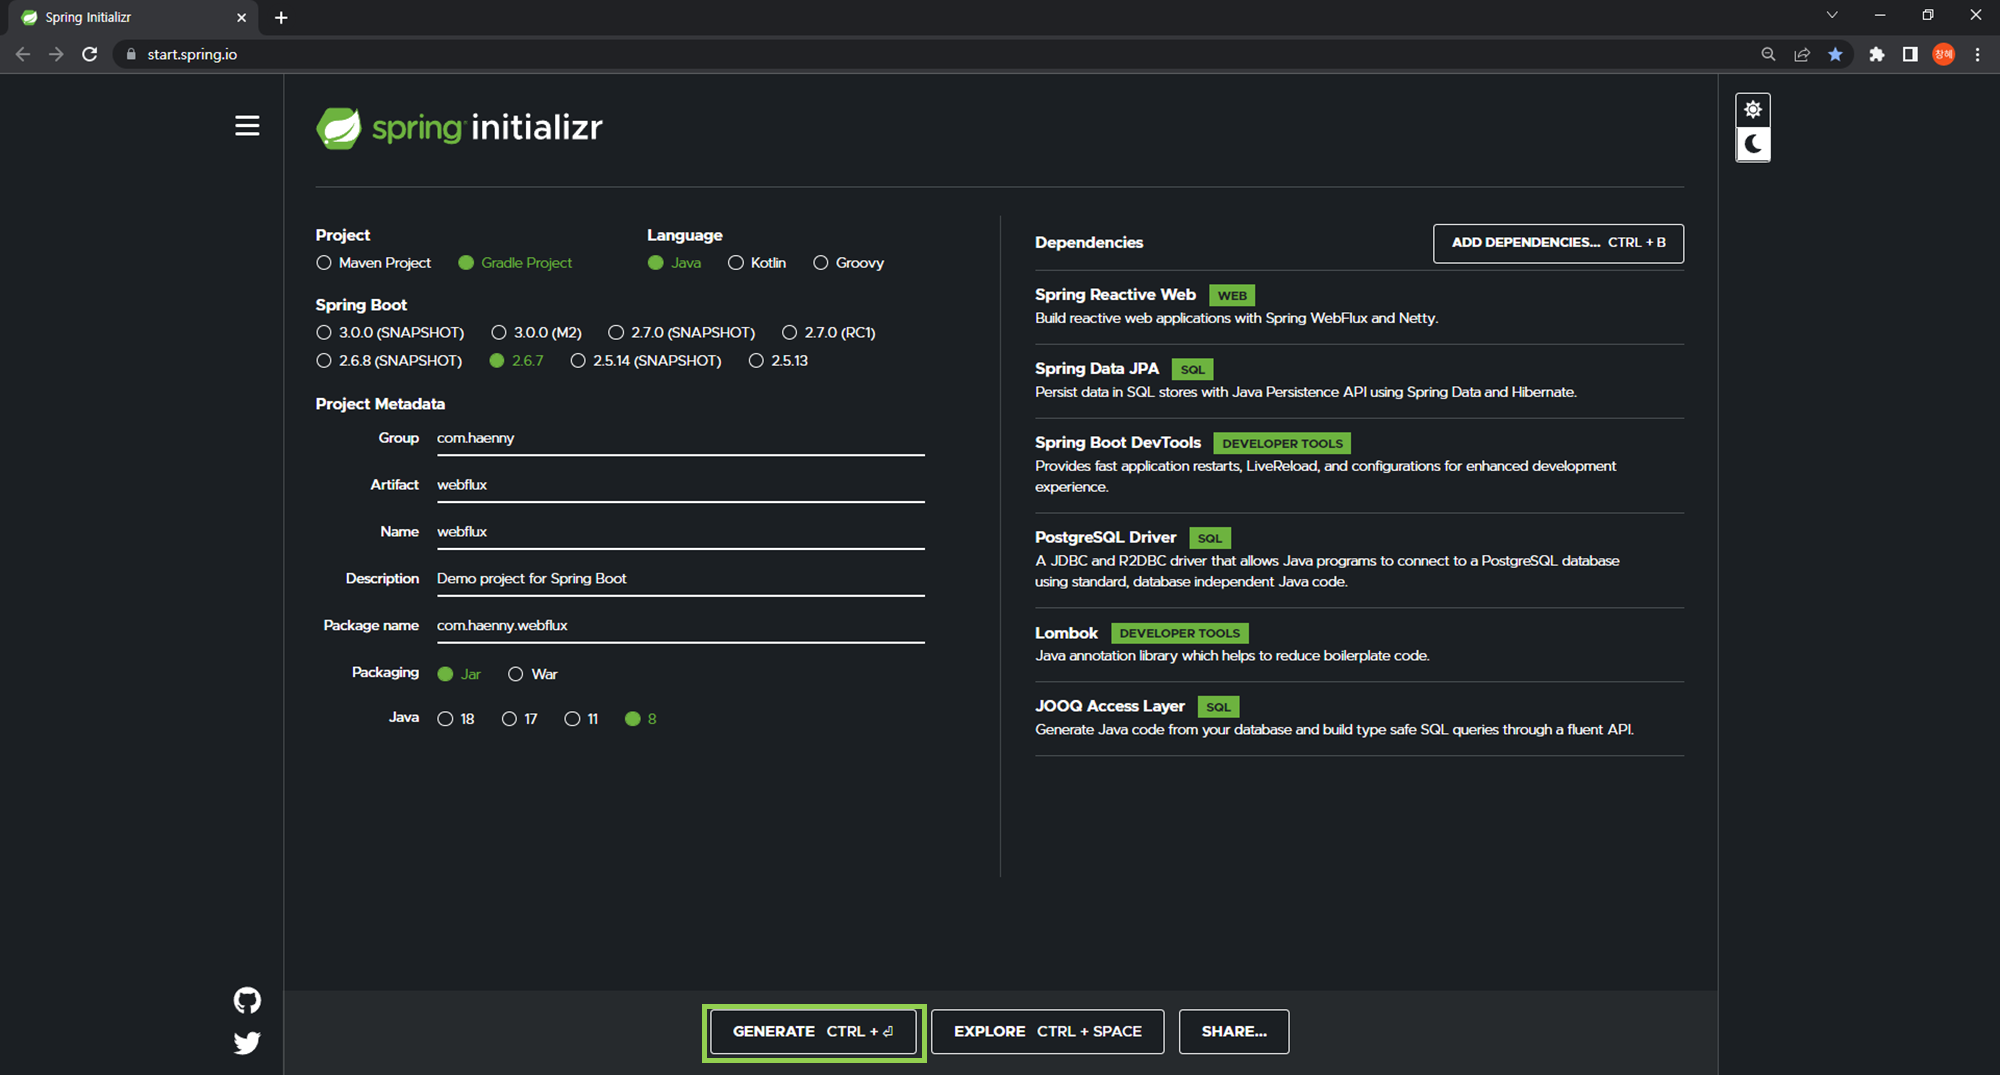Click the Explore button
This screenshot has width=2000, height=1075.
(x=1047, y=1032)
